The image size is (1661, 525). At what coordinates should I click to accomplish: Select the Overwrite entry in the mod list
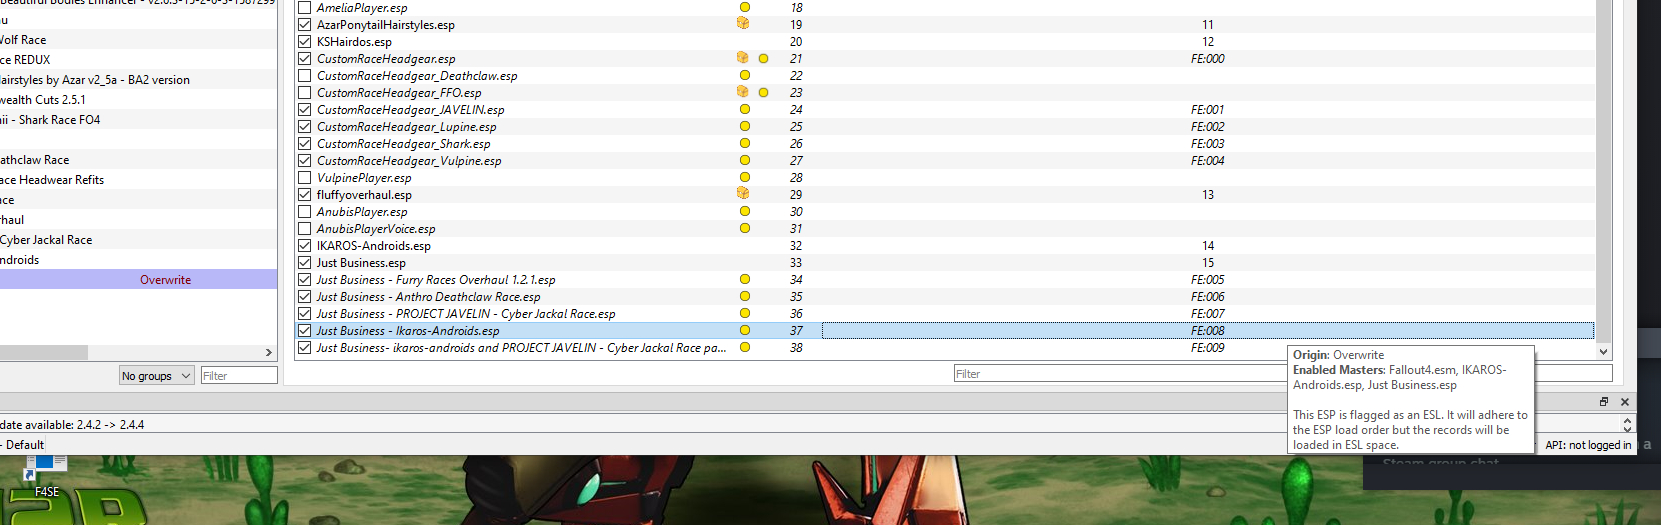138,279
